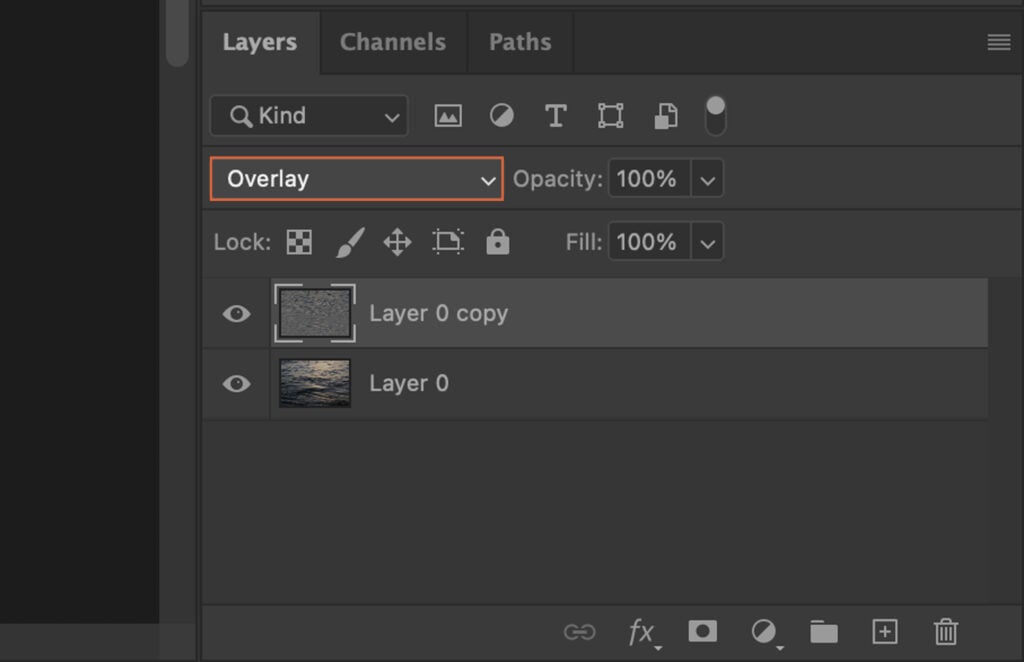The image size is (1024, 662).
Task: Switch to the Paths tab
Action: (x=519, y=42)
